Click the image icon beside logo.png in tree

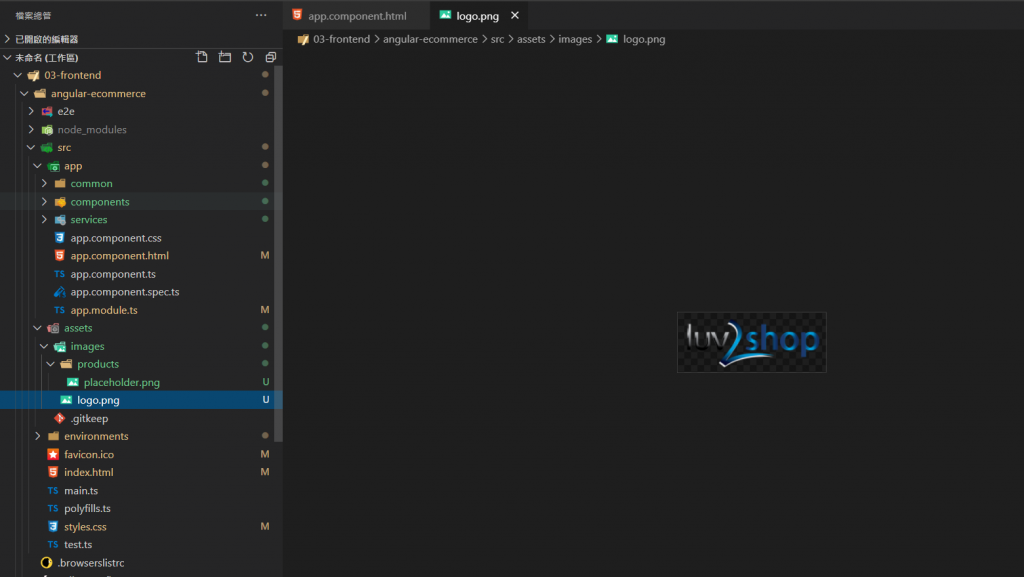click(x=66, y=399)
